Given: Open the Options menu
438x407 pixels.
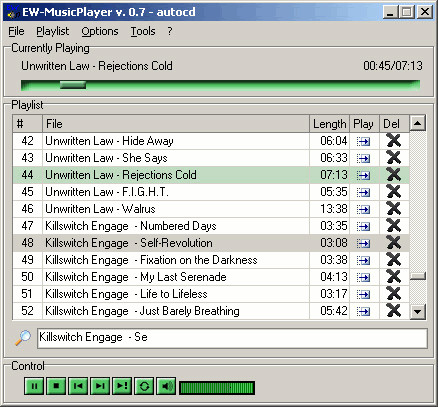Looking at the screenshot, I should [100, 31].
